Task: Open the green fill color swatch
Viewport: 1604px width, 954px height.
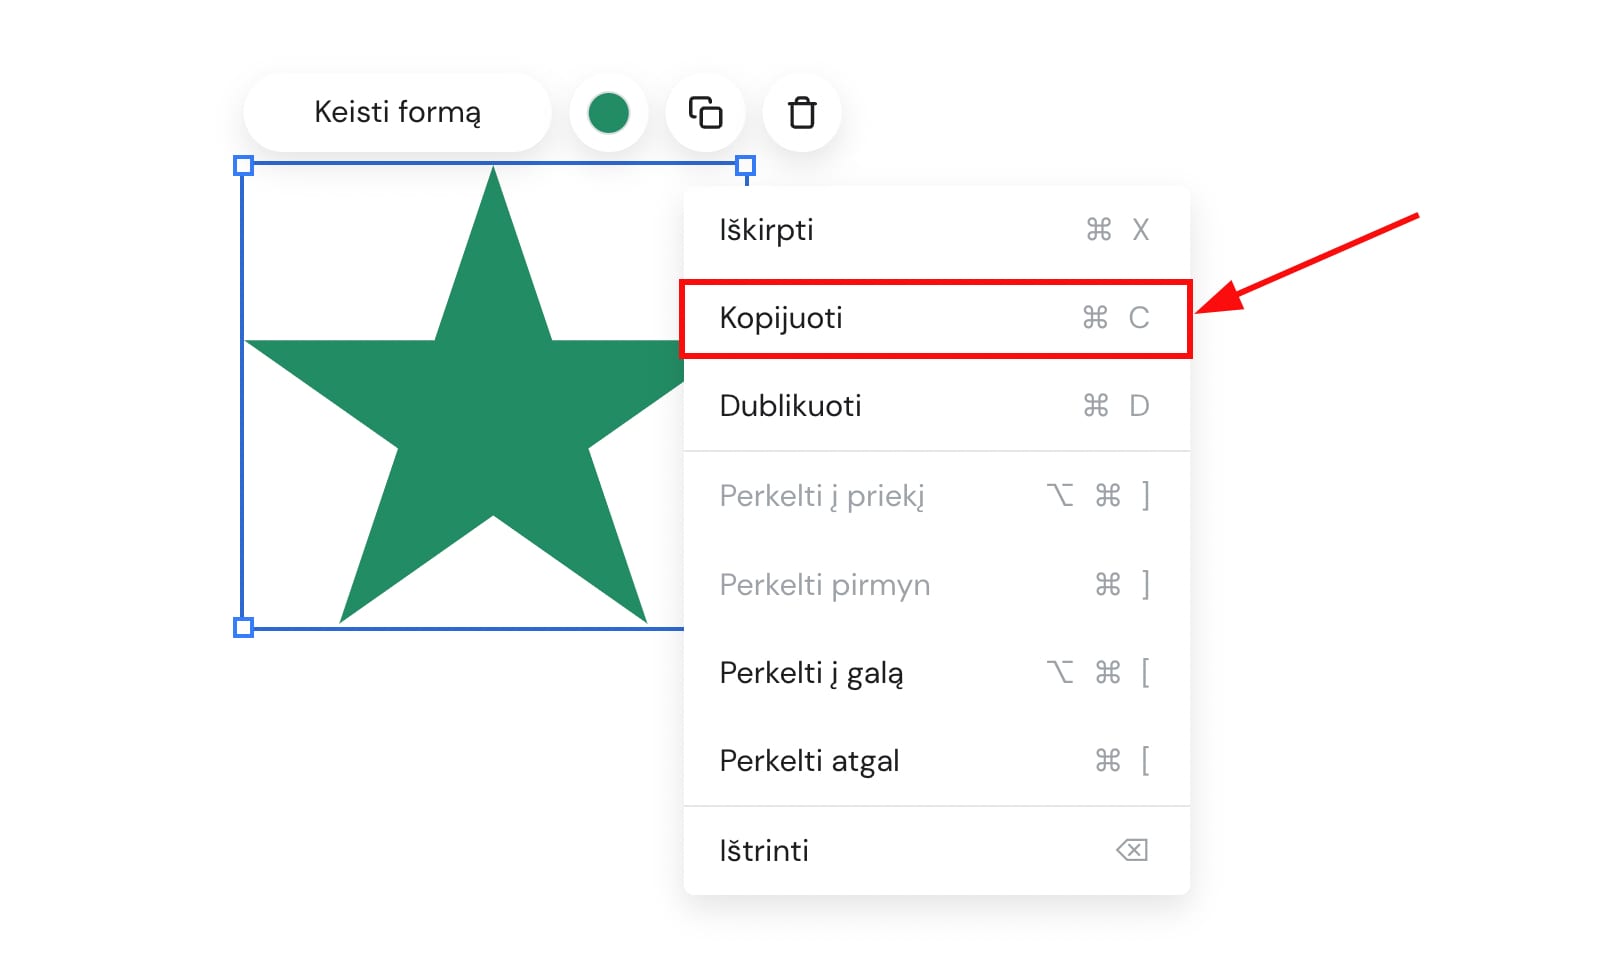Action: click(608, 113)
